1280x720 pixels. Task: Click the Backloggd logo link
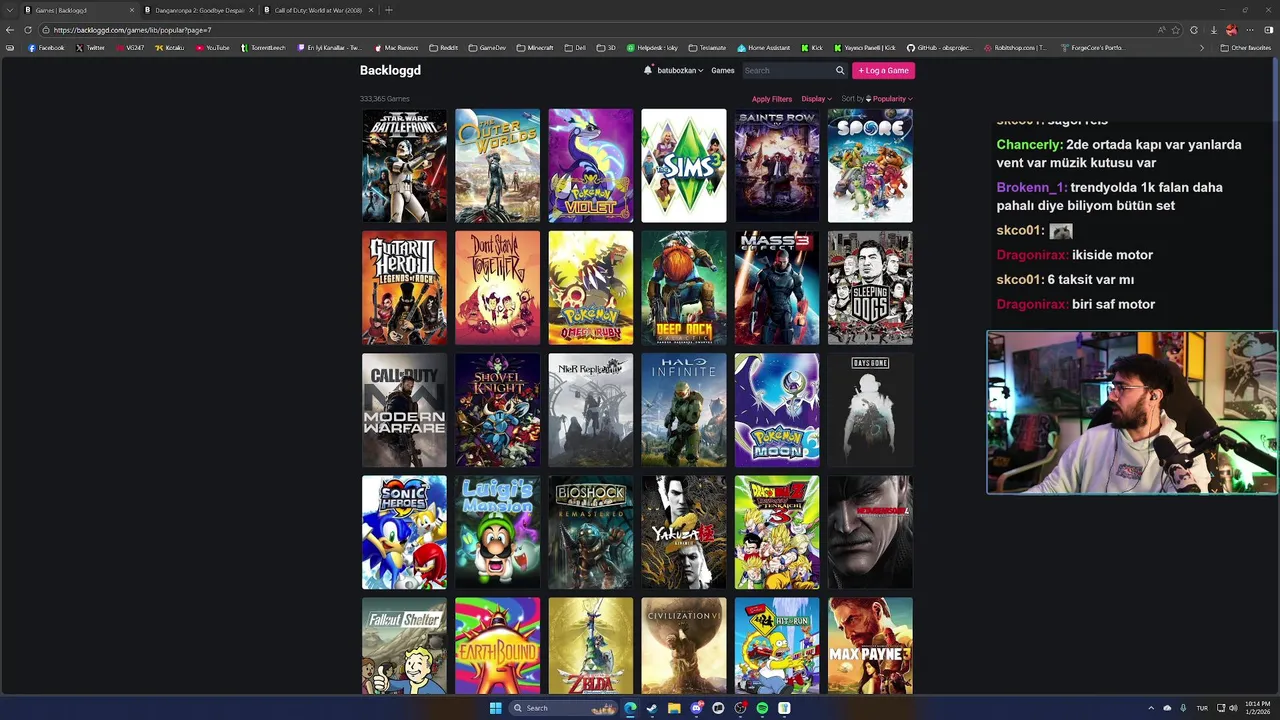[390, 70]
